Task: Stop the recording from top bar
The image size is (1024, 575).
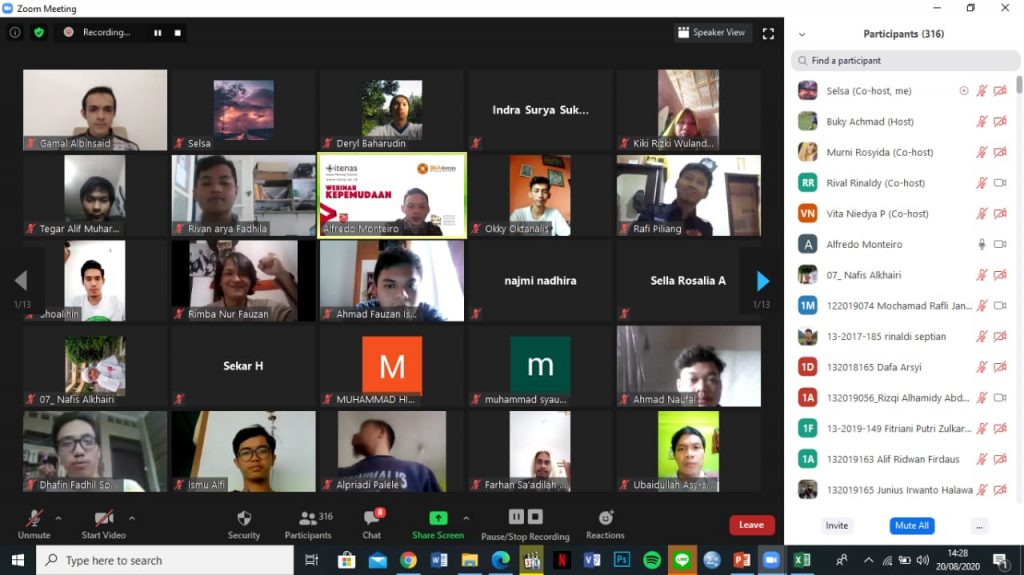Action: (x=178, y=33)
